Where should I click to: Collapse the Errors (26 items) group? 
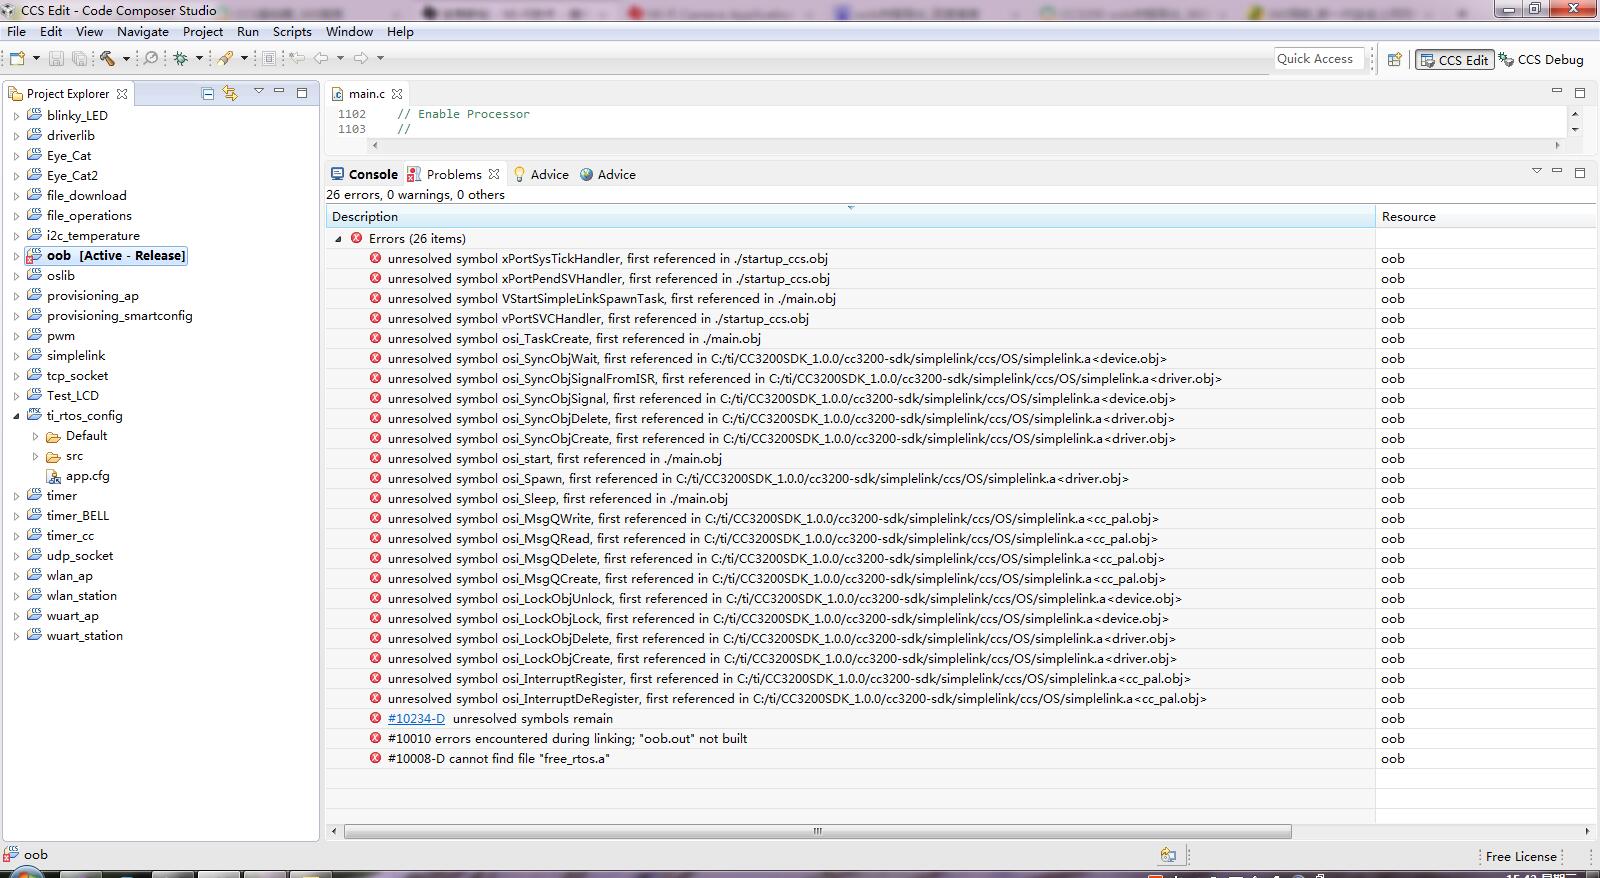point(338,238)
